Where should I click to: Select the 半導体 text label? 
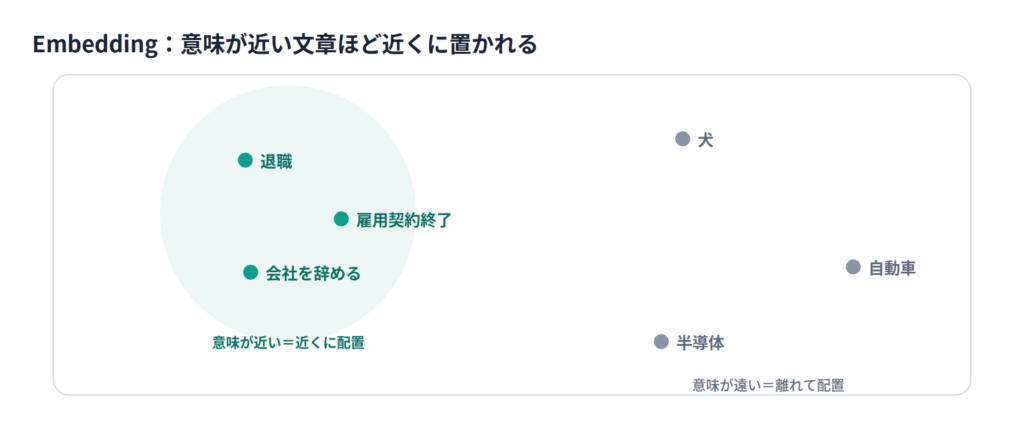(700, 343)
